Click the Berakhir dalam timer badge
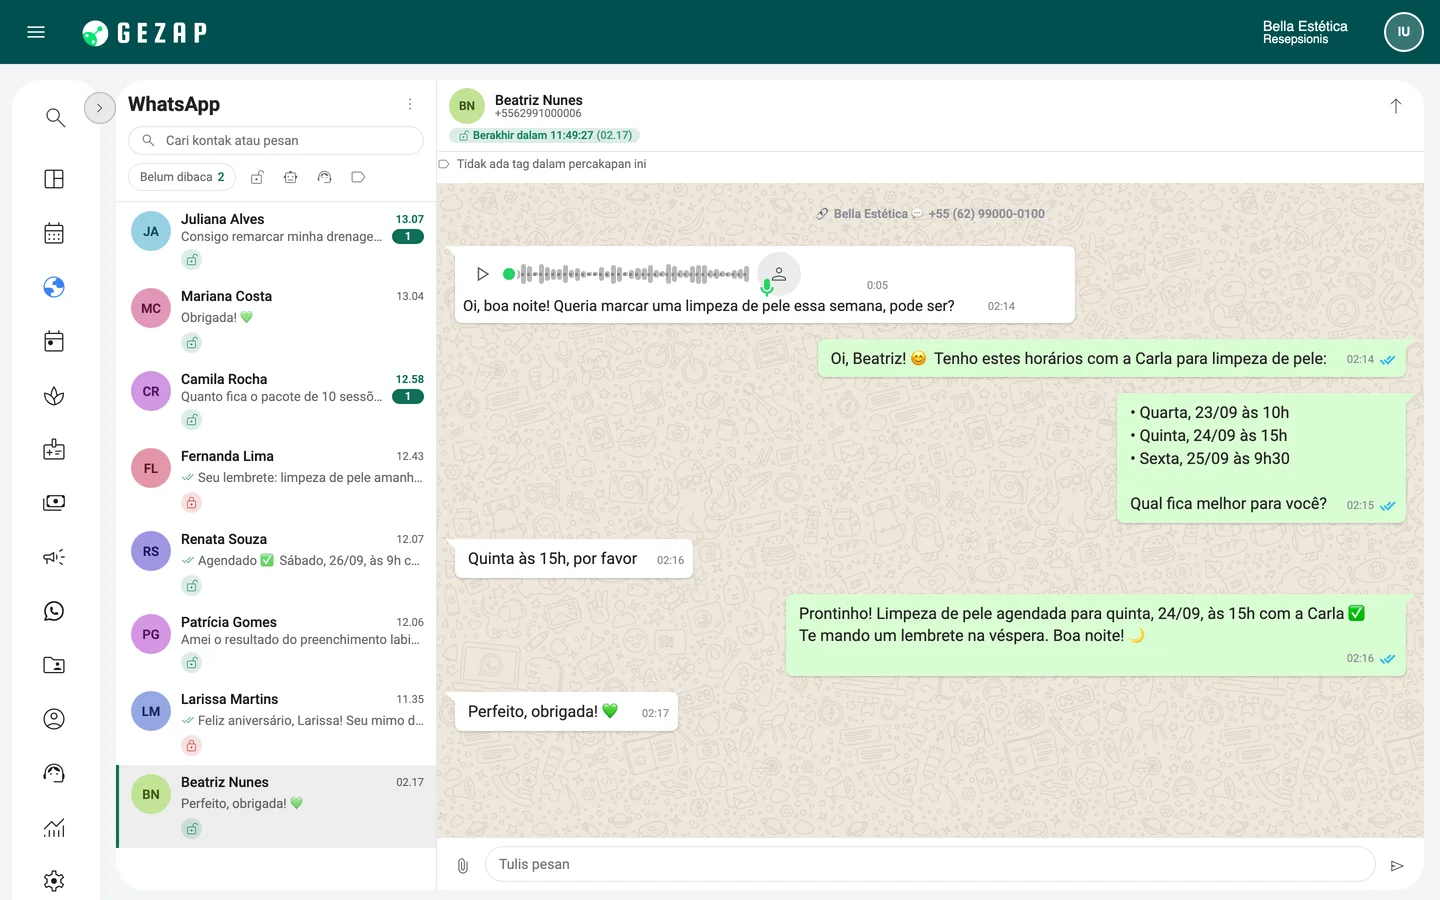This screenshot has width=1440, height=900. pos(544,135)
